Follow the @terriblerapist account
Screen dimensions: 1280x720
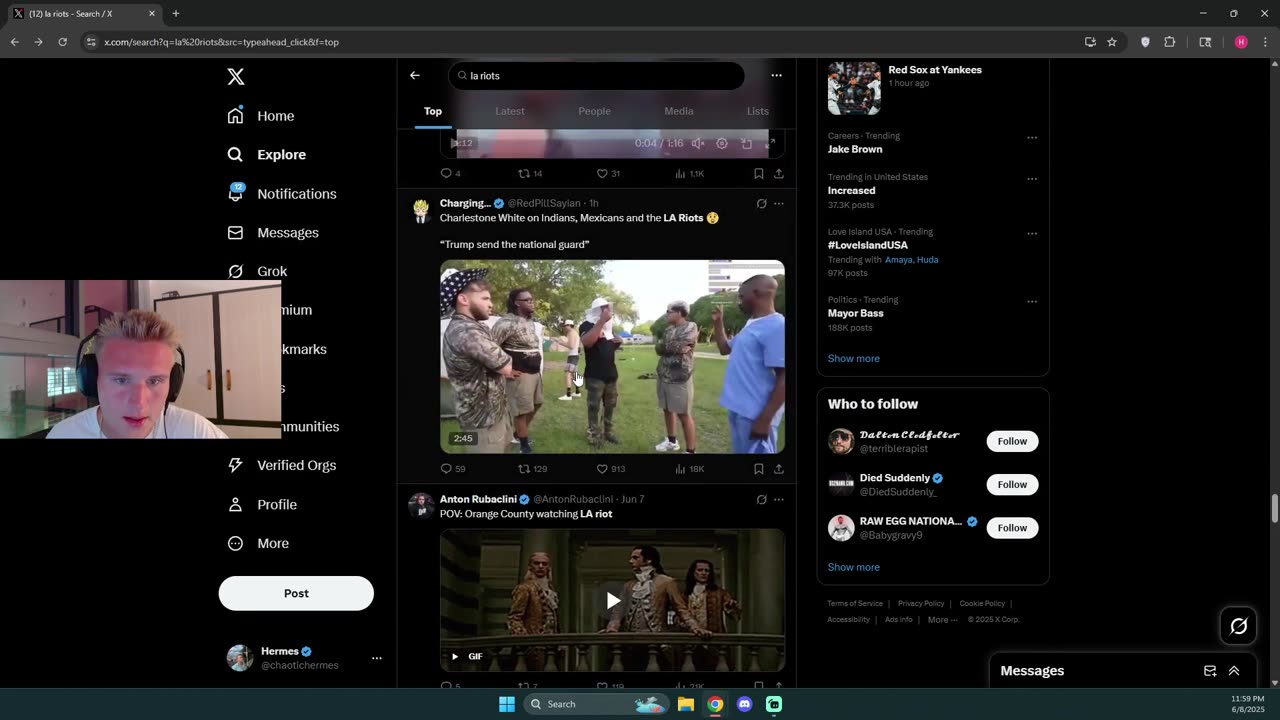click(1012, 441)
